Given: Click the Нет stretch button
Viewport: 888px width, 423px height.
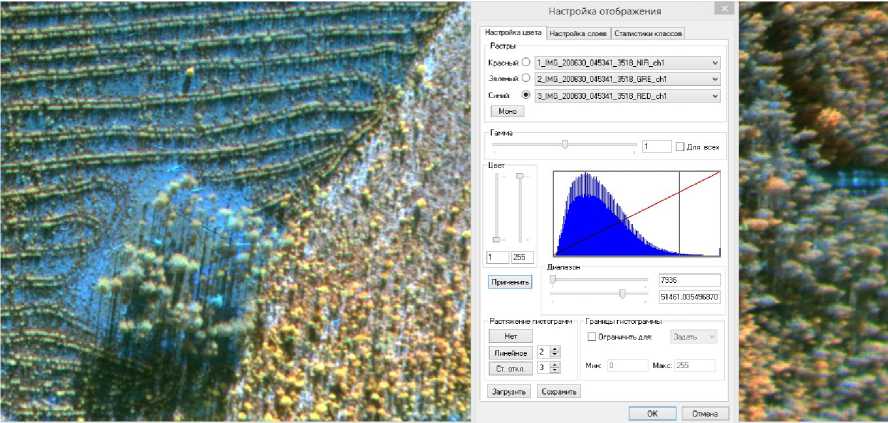Looking at the screenshot, I should pos(510,336).
